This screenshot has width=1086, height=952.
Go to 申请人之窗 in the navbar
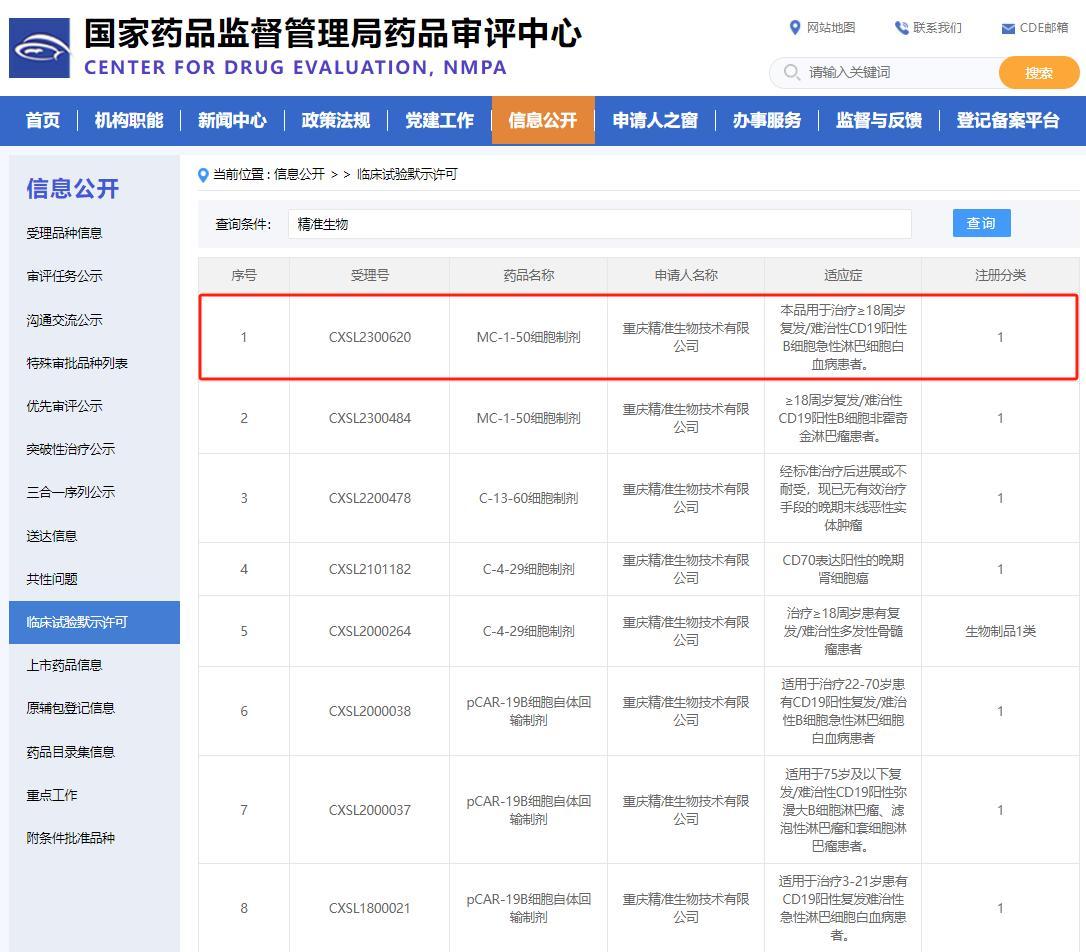(655, 121)
